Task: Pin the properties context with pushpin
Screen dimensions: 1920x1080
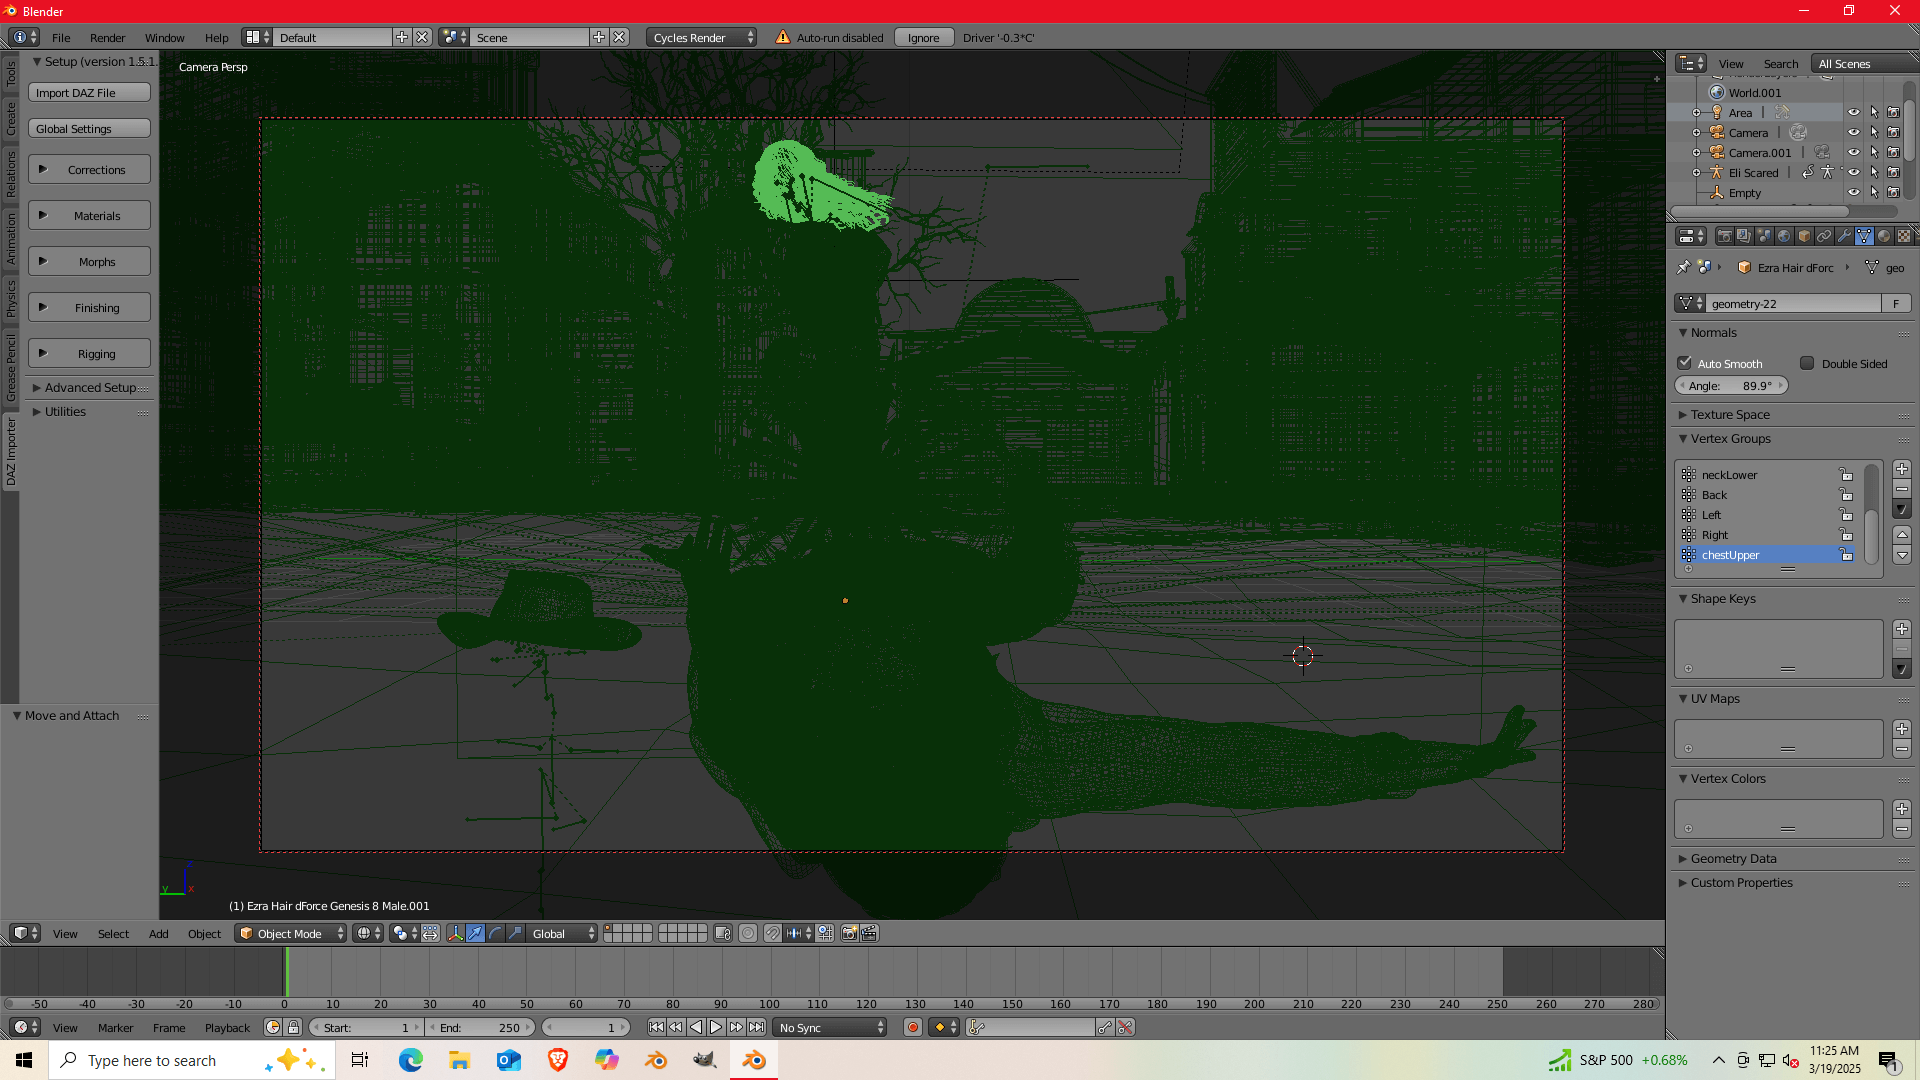Action: (x=1684, y=267)
